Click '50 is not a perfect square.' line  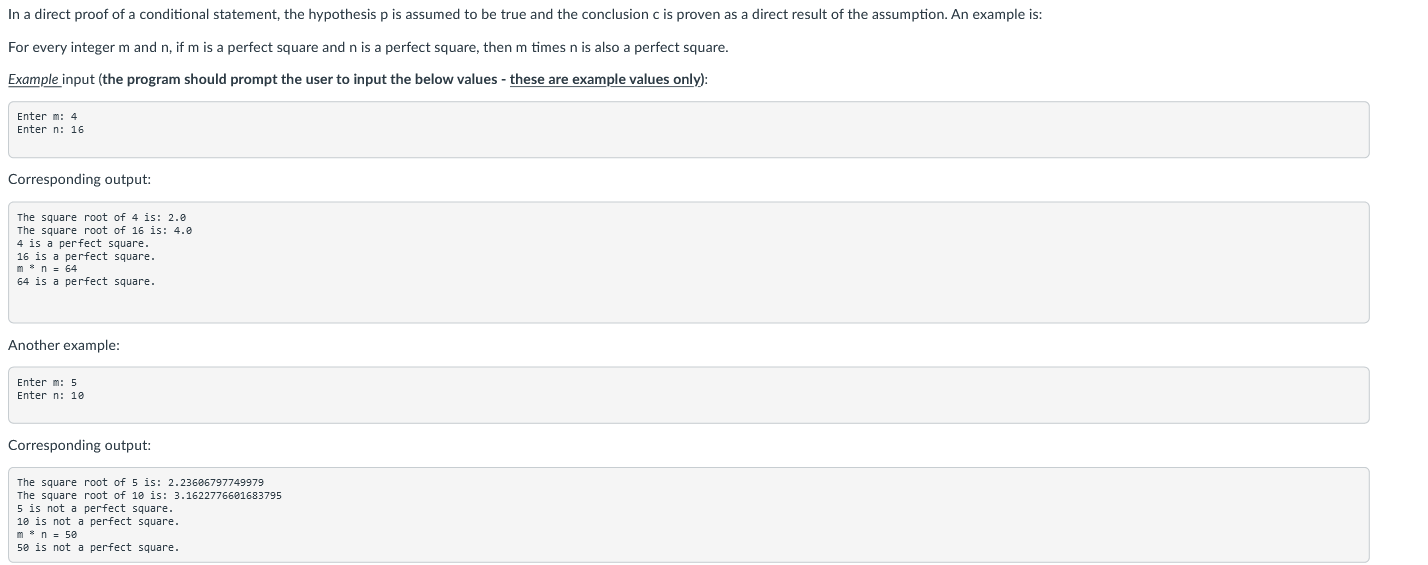(x=98, y=547)
